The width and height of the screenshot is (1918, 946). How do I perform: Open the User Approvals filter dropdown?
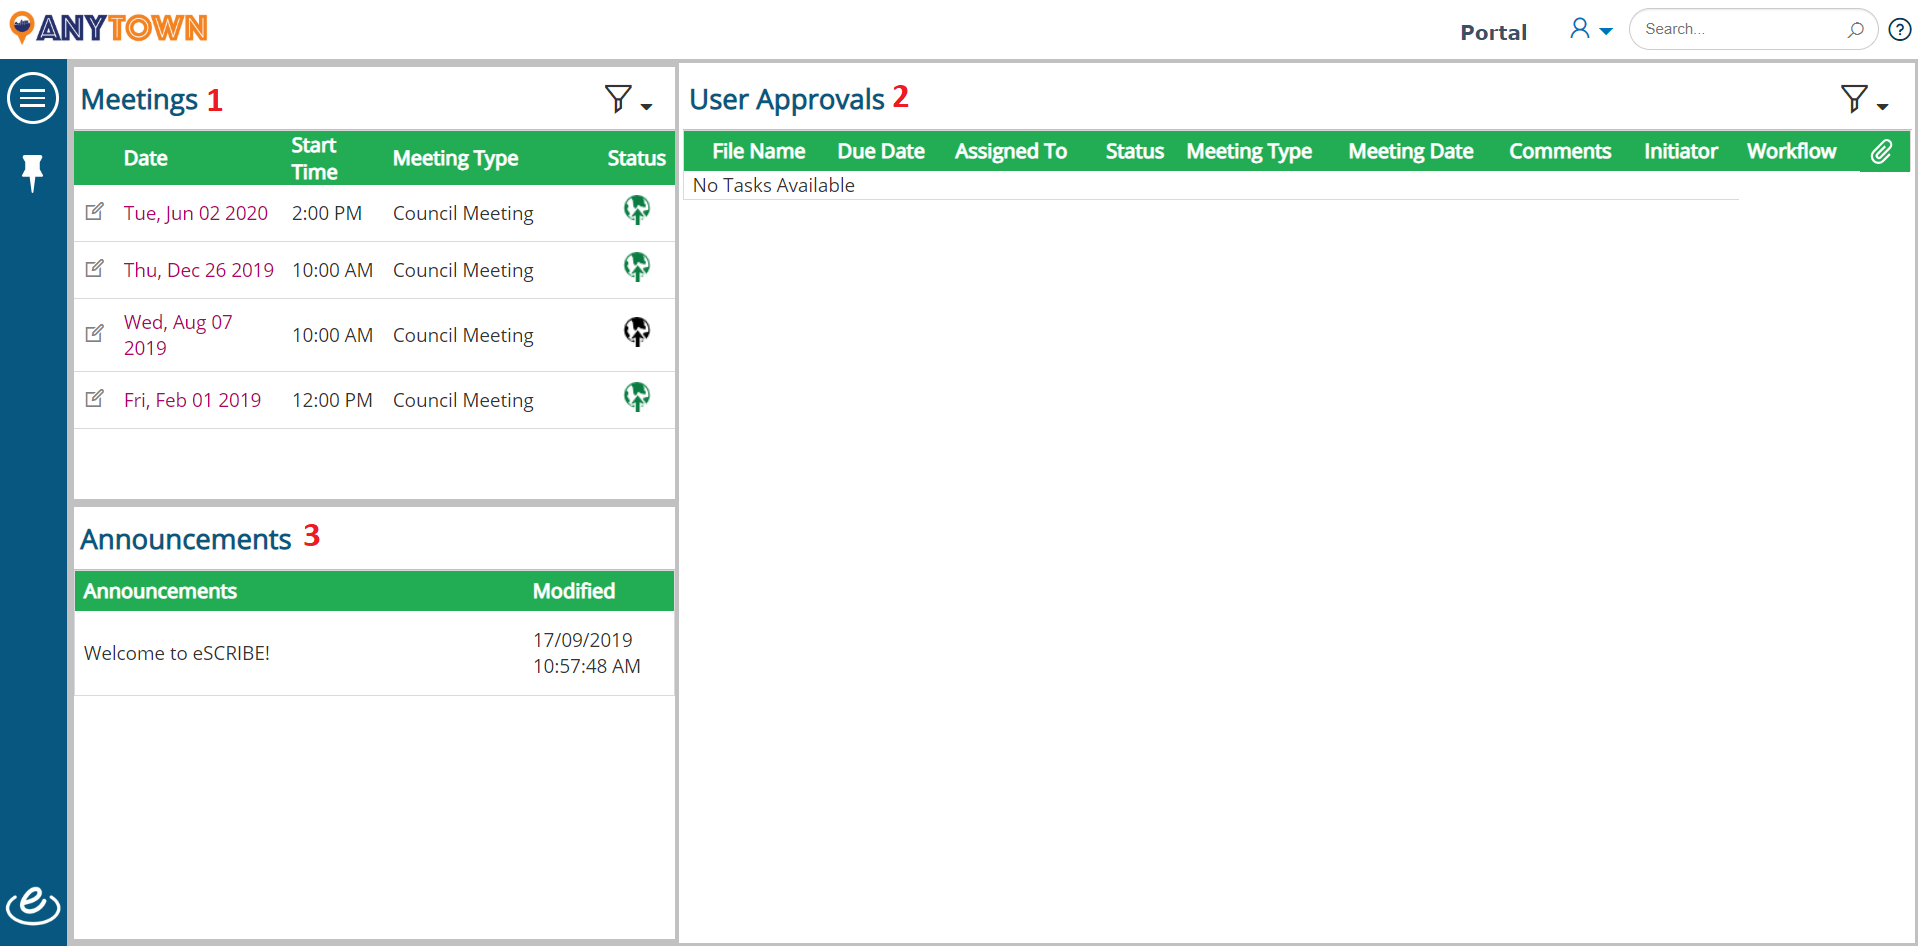click(1864, 99)
